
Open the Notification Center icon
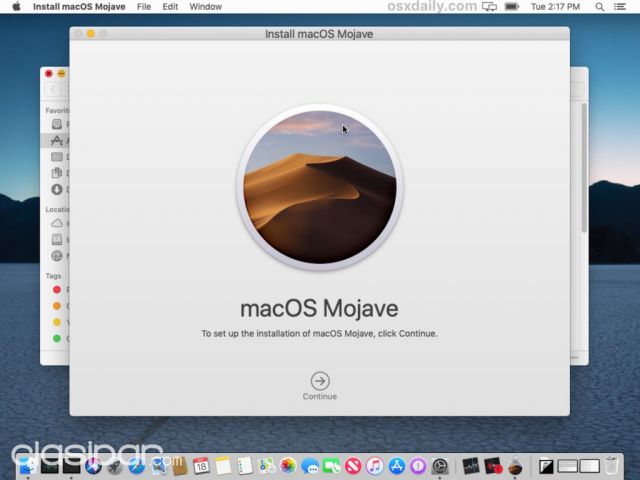(624, 7)
